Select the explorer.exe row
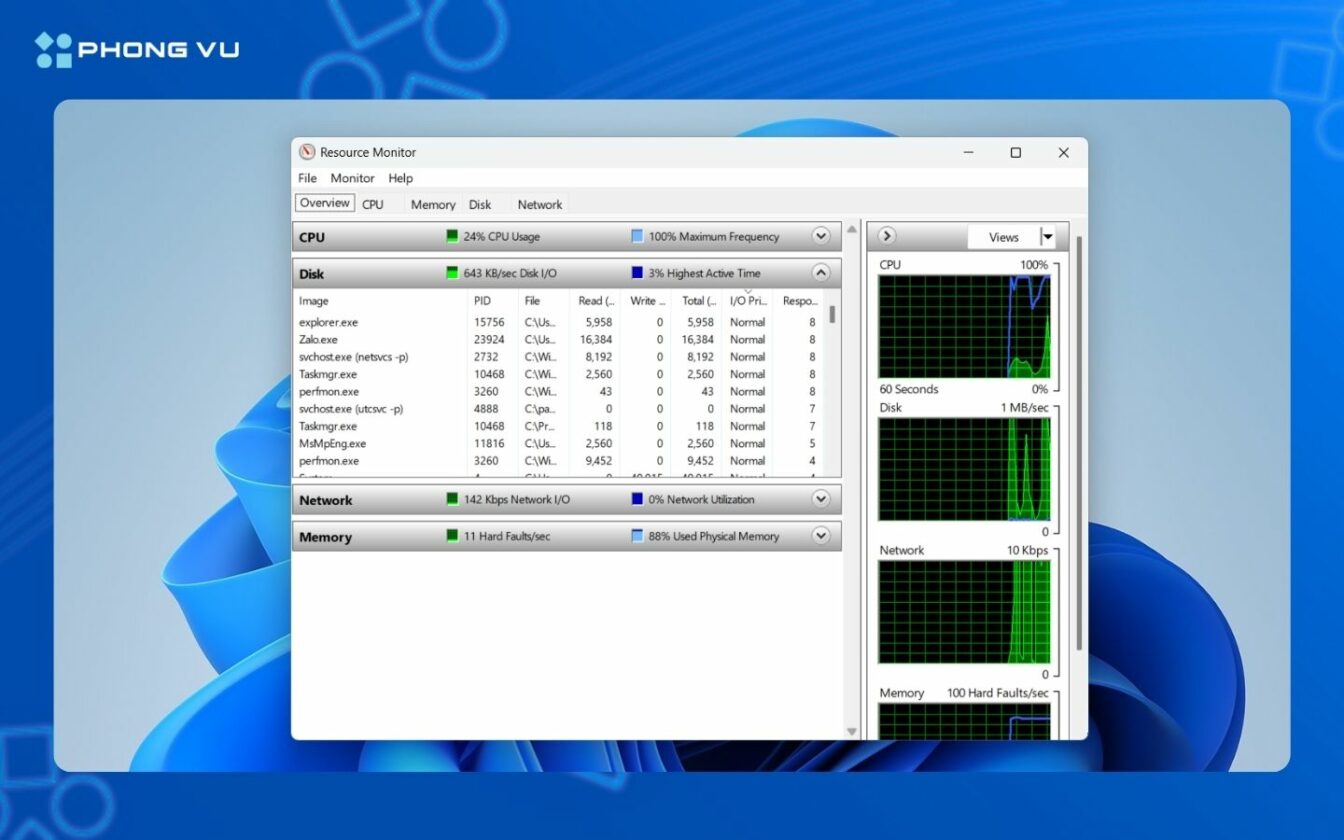Screen dimensions: 1344x840 click(x=559, y=322)
